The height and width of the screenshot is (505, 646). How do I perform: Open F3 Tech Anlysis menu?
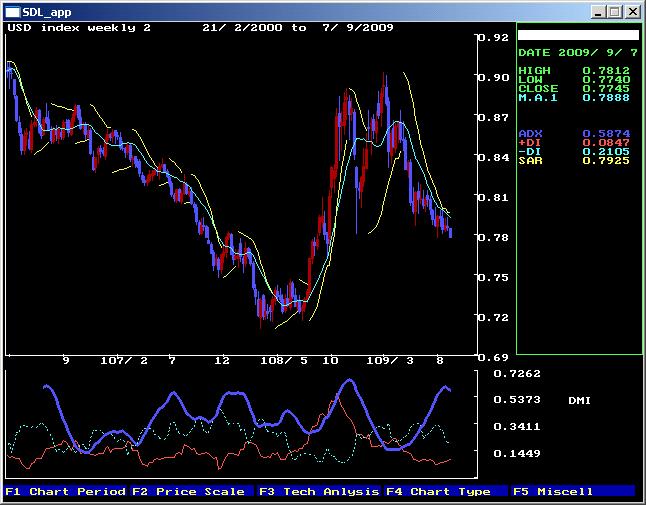pos(319,491)
